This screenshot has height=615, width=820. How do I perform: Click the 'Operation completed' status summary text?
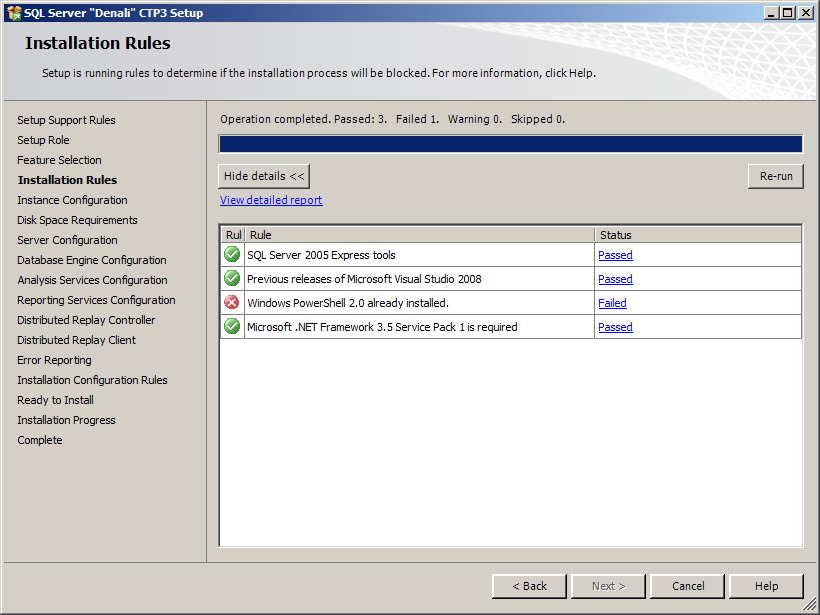coord(393,119)
